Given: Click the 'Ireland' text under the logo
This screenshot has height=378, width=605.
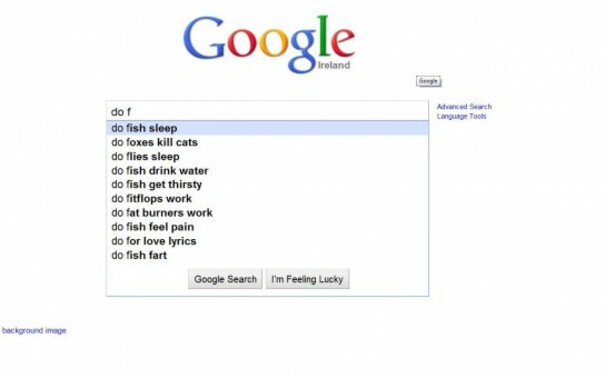Looking at the screenshot, I should (334, 65).
